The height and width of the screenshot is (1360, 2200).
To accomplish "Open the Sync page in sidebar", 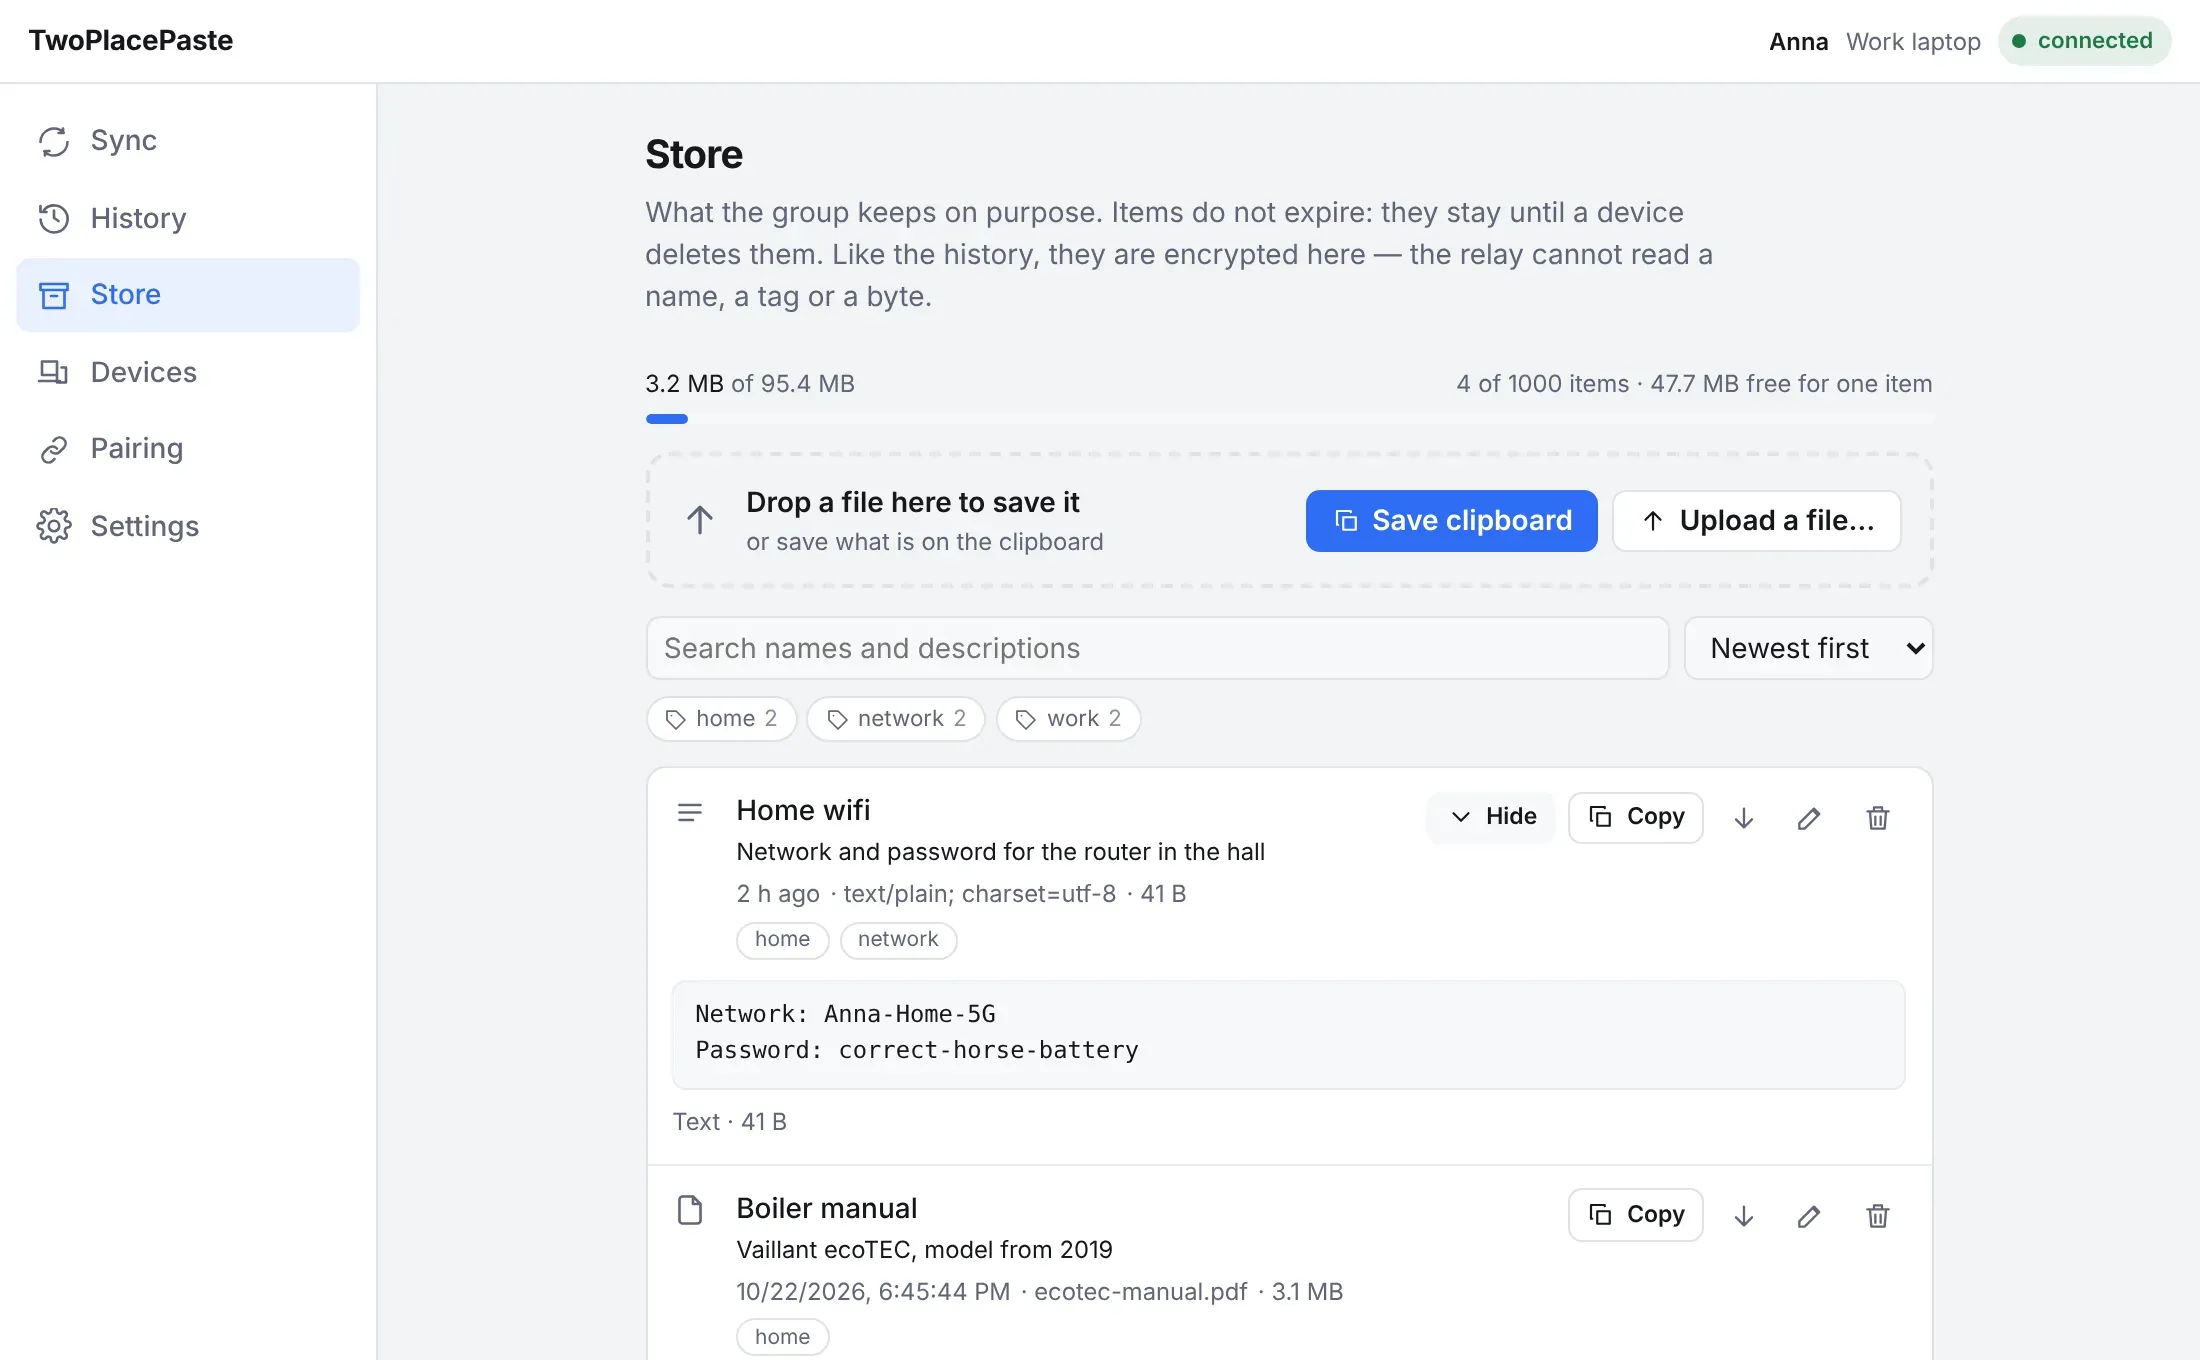I will pyautogui.click(x=188, y=141).
